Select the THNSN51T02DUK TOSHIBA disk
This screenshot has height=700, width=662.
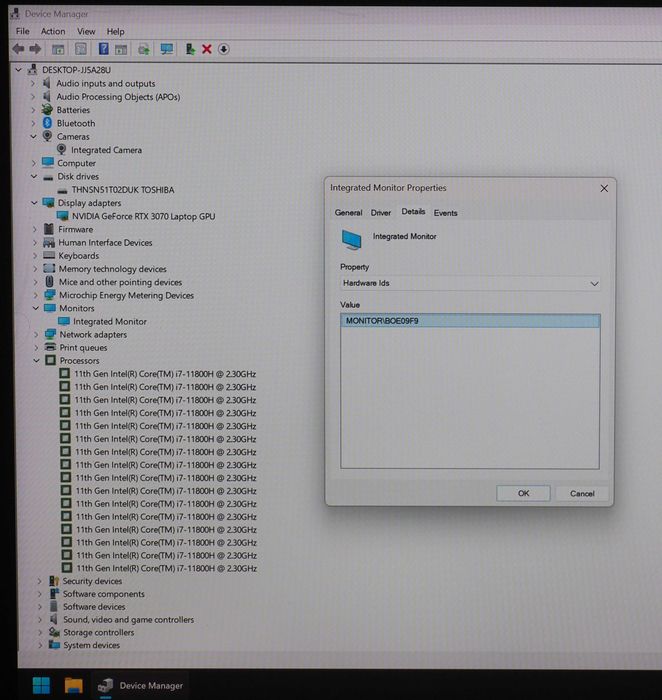123,190
